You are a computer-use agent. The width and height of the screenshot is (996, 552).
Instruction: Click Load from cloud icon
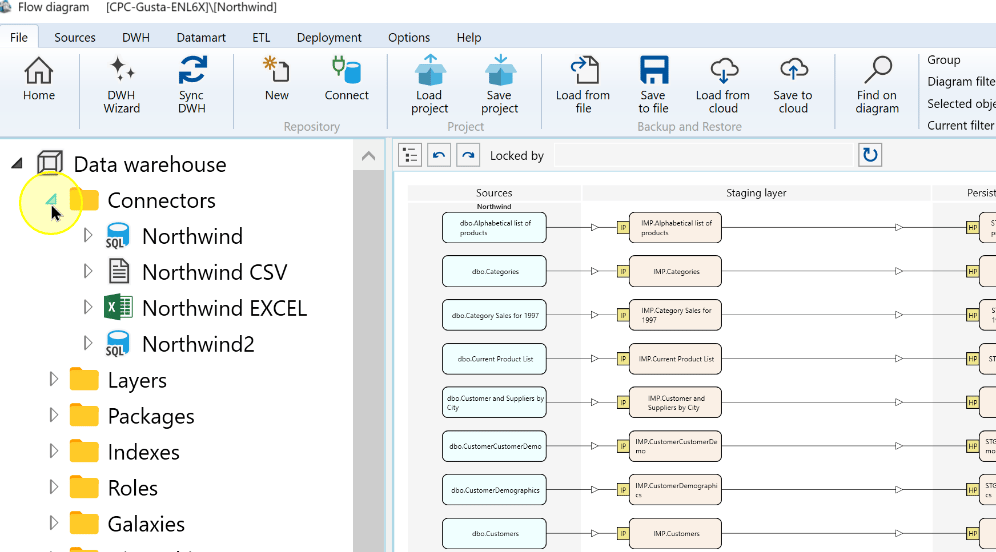click(x=723, y=70)
